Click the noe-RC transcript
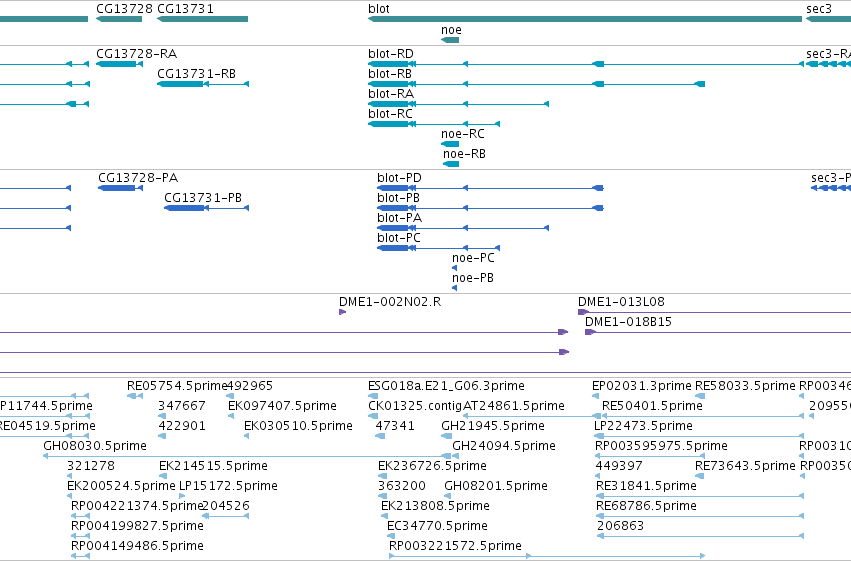The height and width of the screenshot is (561, 851). [x=450, y=144]
